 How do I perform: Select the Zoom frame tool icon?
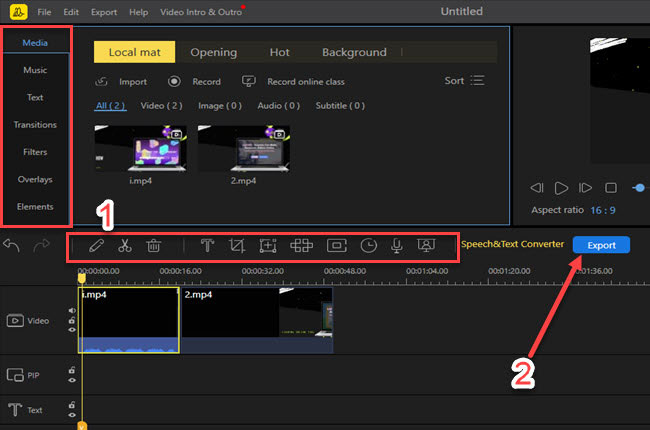(268, 245)
